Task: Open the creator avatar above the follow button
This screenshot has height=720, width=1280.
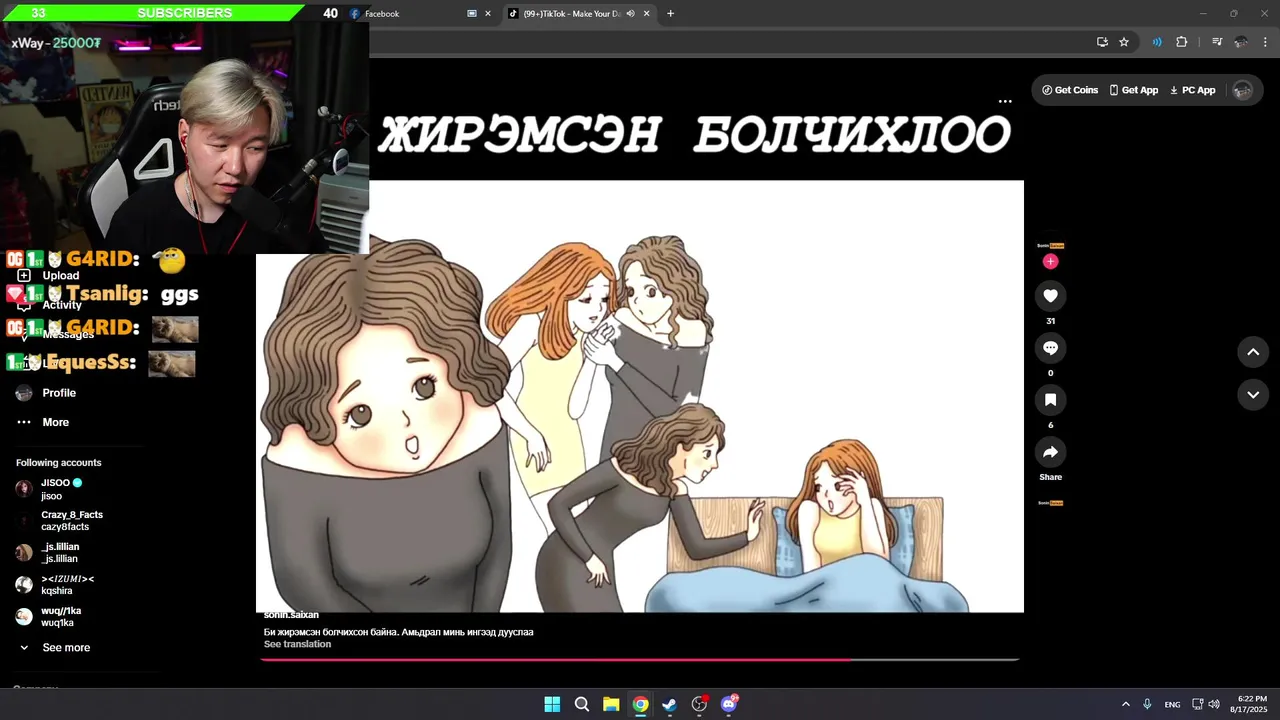Action: (x=1050, y=245)
